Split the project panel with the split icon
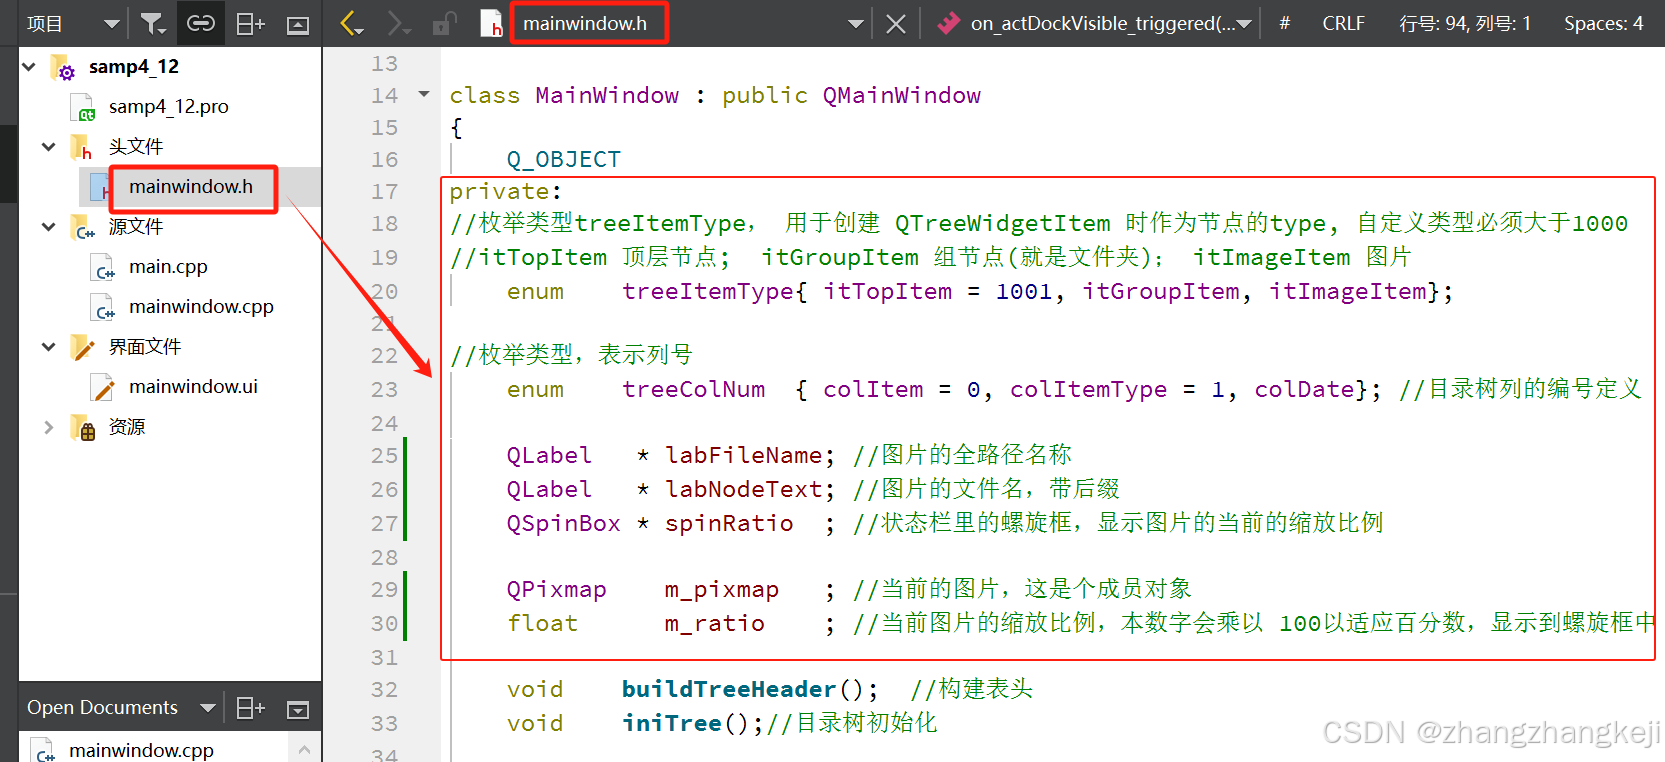 coord(250,24)
